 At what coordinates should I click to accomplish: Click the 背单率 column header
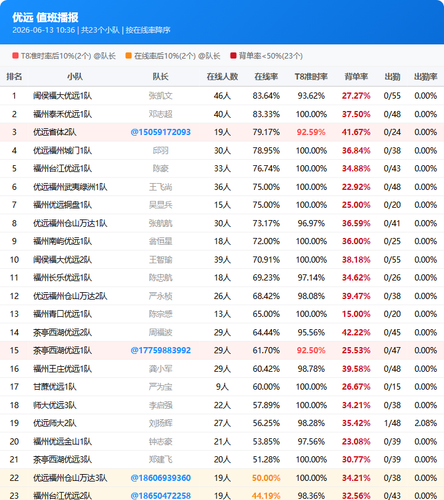[x=356, y=77]
